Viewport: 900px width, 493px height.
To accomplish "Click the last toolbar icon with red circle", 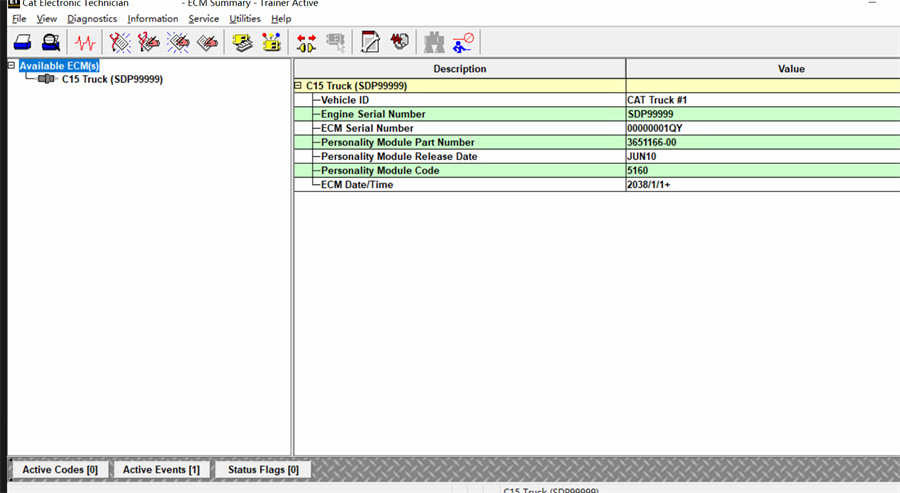I will [463, 43].
